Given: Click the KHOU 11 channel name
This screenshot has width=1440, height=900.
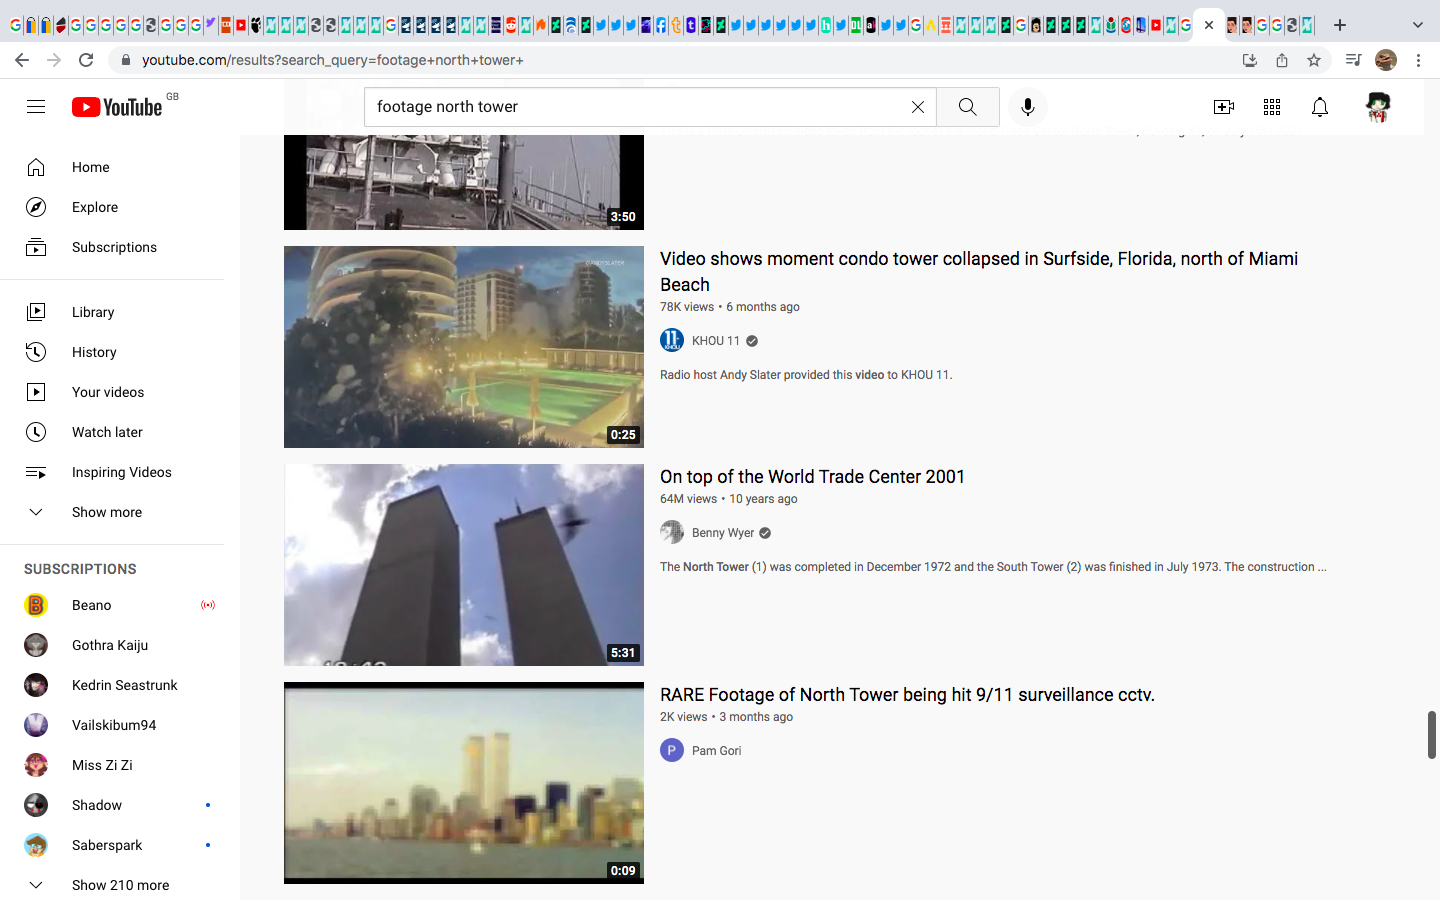Looking at the screenshot, I should point(716,341).
